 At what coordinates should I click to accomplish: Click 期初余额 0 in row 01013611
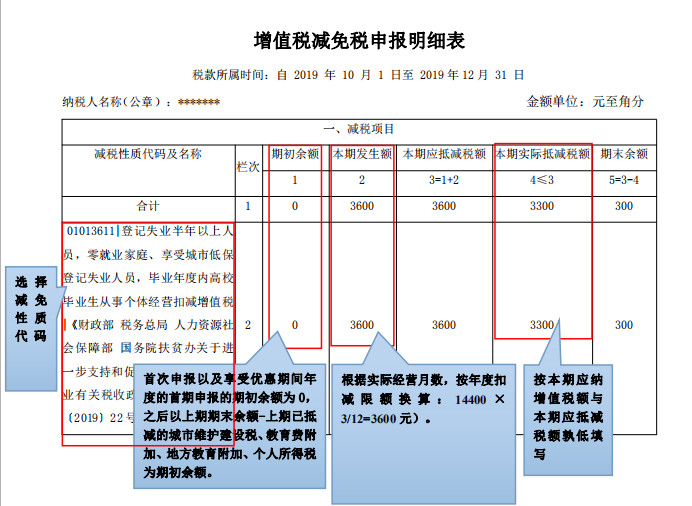[295, 325]
